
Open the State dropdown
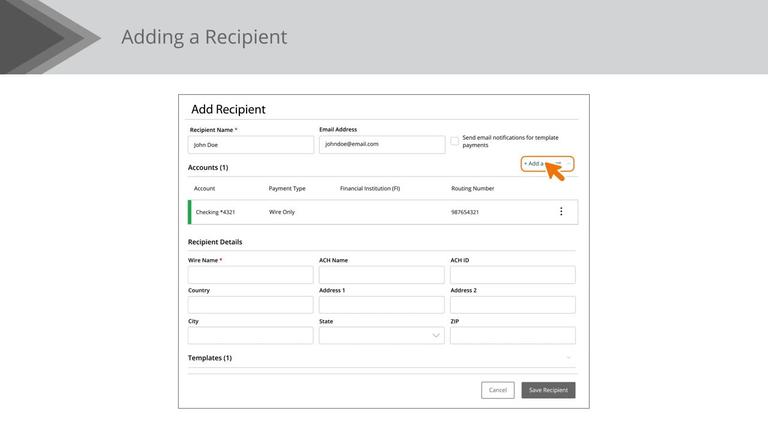(x=381, y=336)
